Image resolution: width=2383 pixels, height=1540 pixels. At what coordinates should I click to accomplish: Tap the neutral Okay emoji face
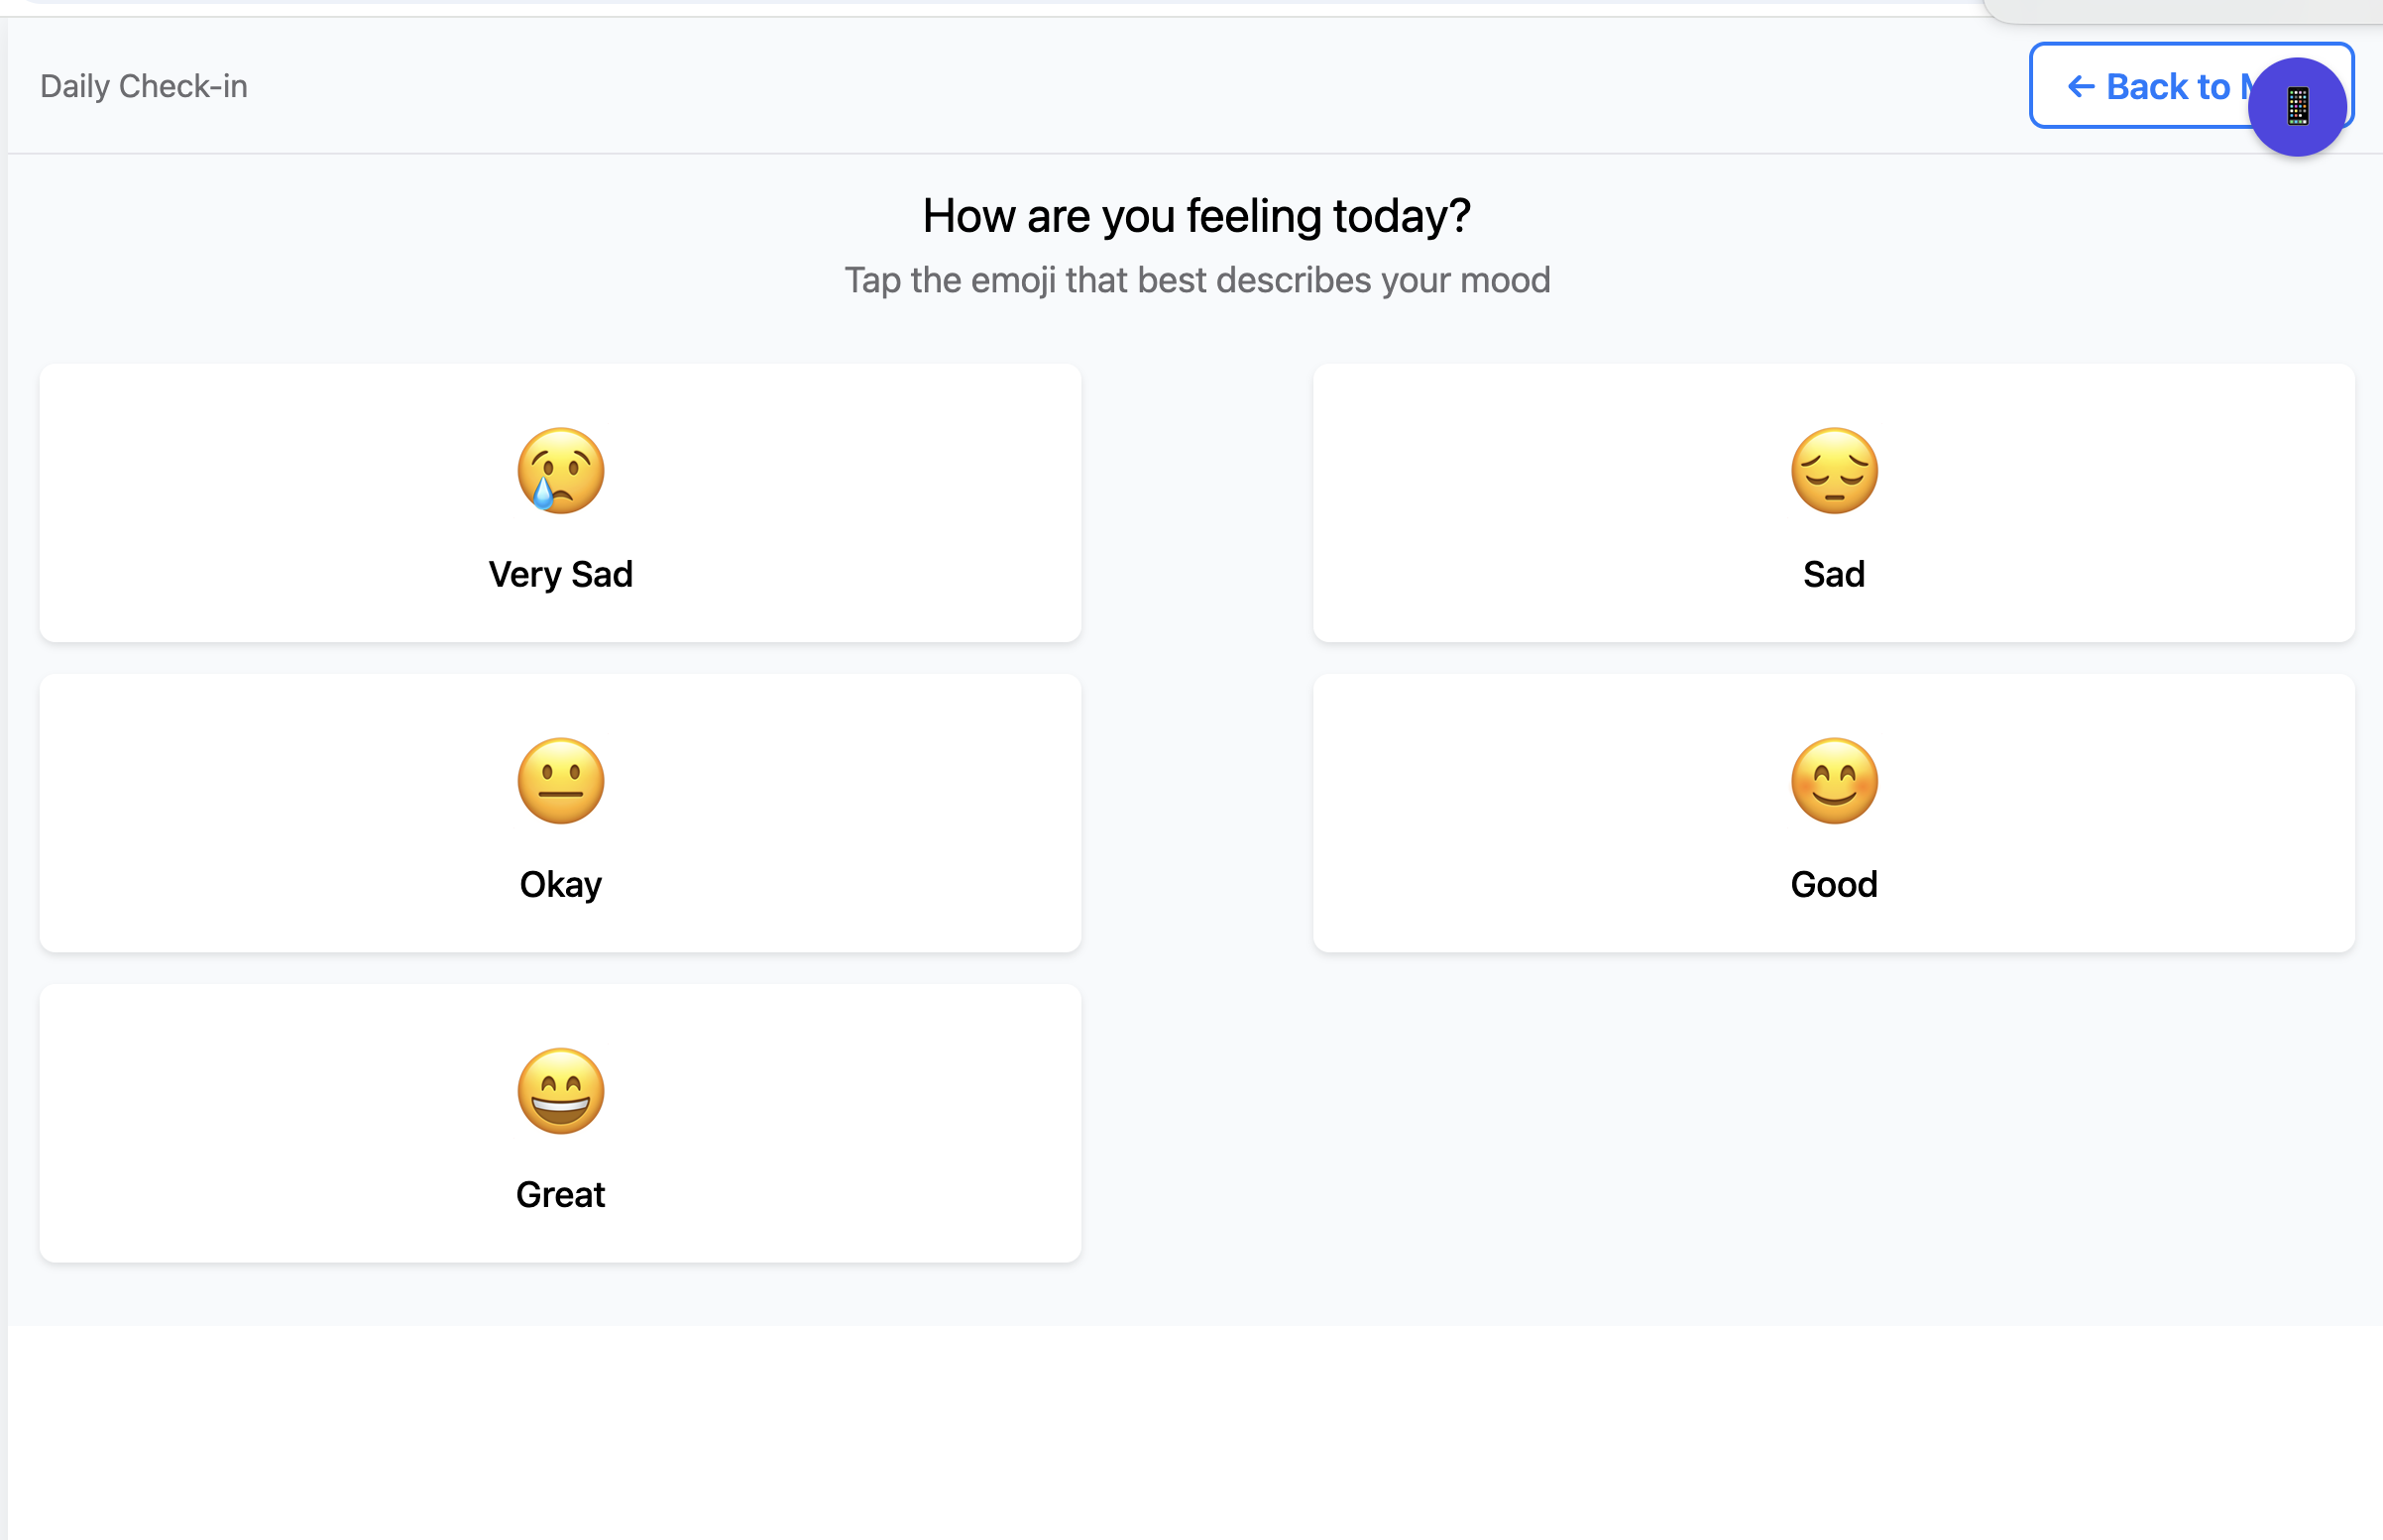coord(561,781)
